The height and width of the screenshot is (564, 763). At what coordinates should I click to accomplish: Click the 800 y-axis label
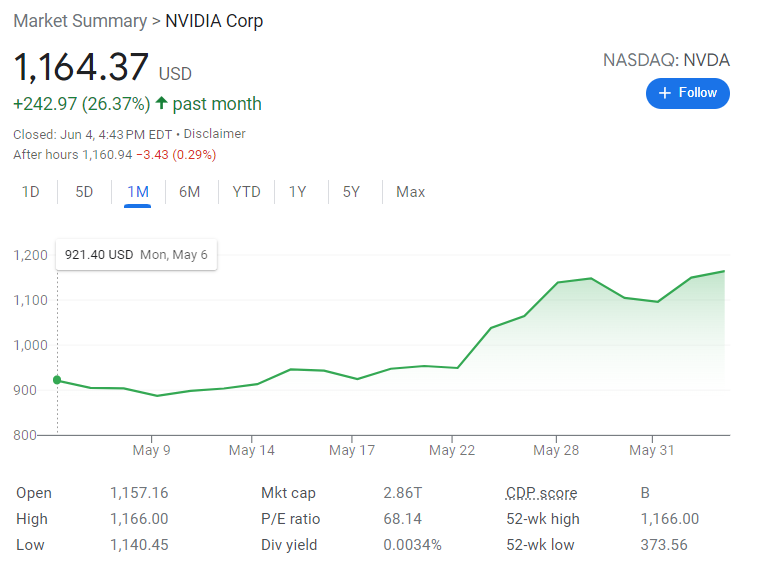click(x=25, y=435)
